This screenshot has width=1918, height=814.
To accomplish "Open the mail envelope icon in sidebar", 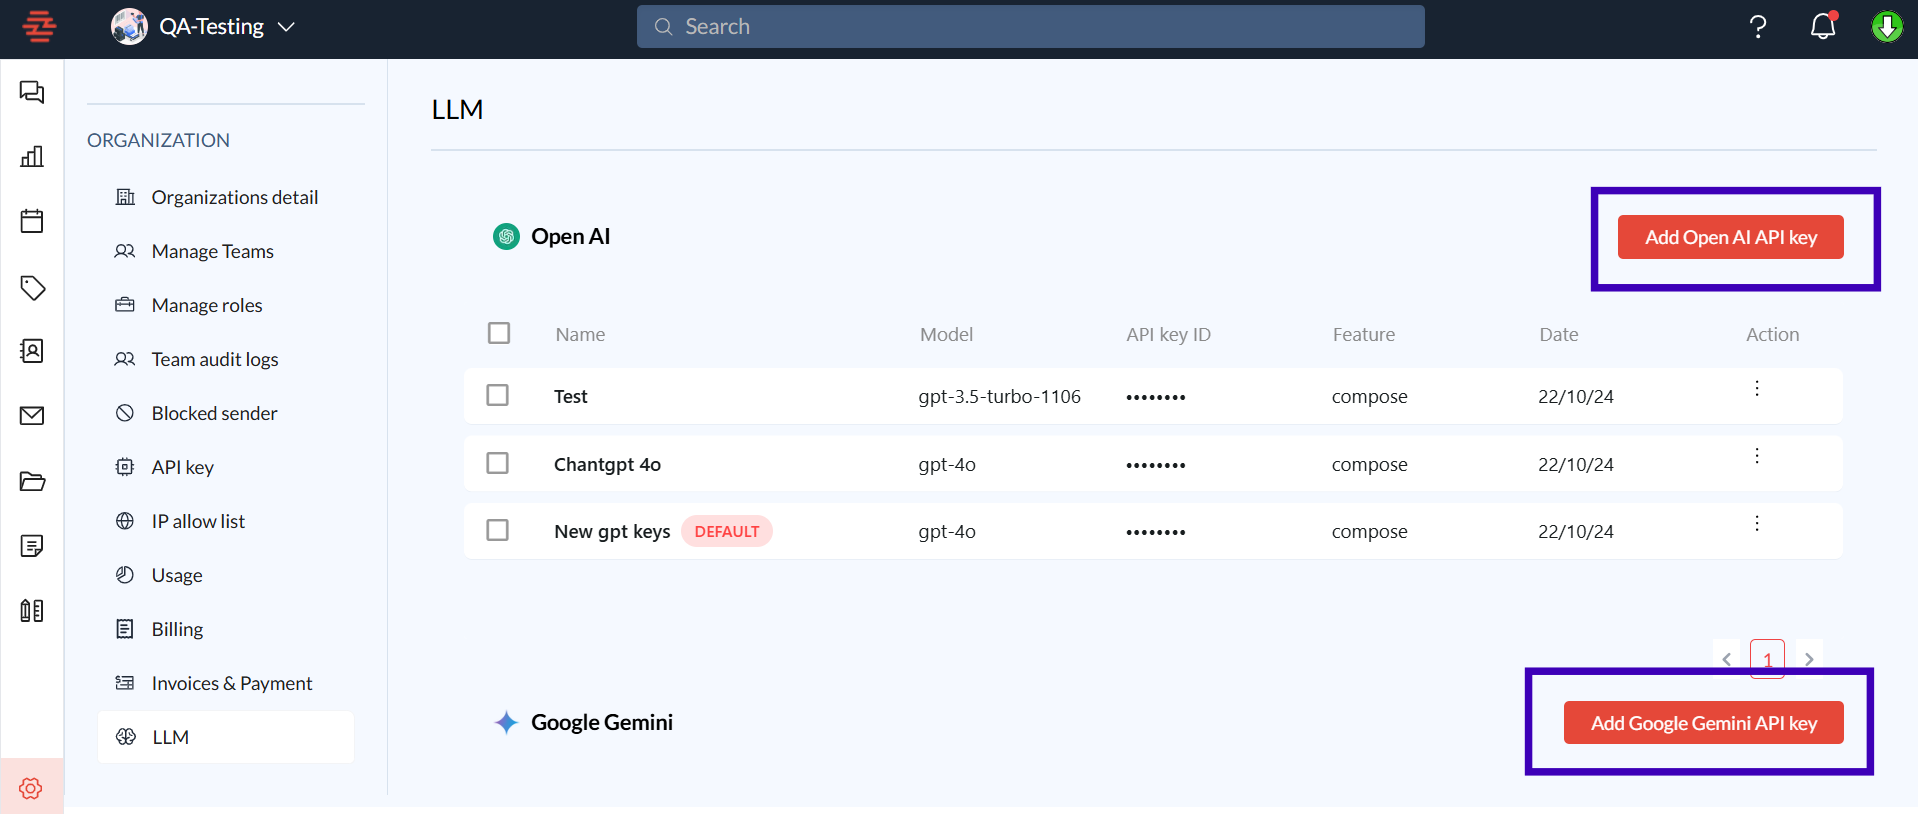I will (x=32, y=416).
